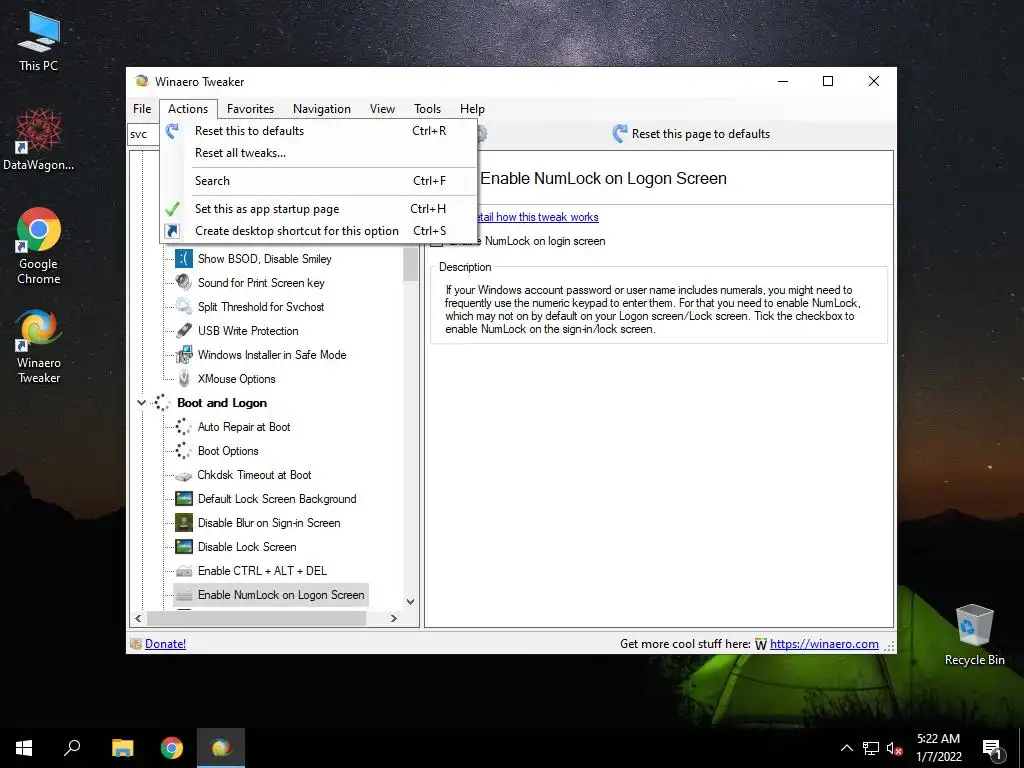
Task: Toggle Enable NumLock on login screen checkbox
Action: click(436, 242)
